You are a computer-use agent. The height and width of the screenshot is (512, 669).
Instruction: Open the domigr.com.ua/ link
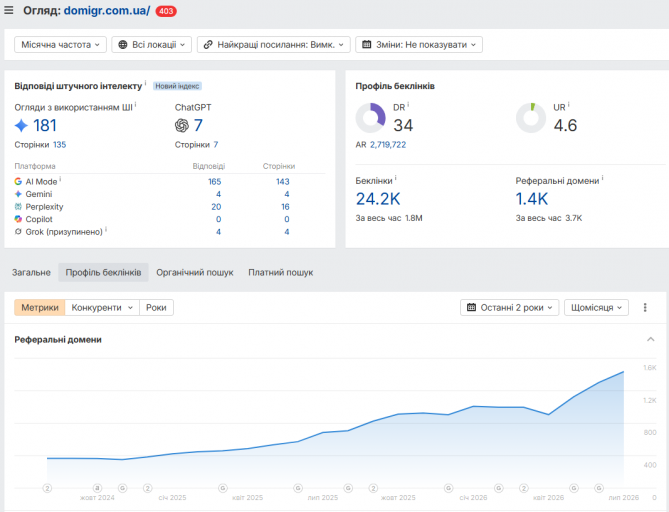point(107,10)
